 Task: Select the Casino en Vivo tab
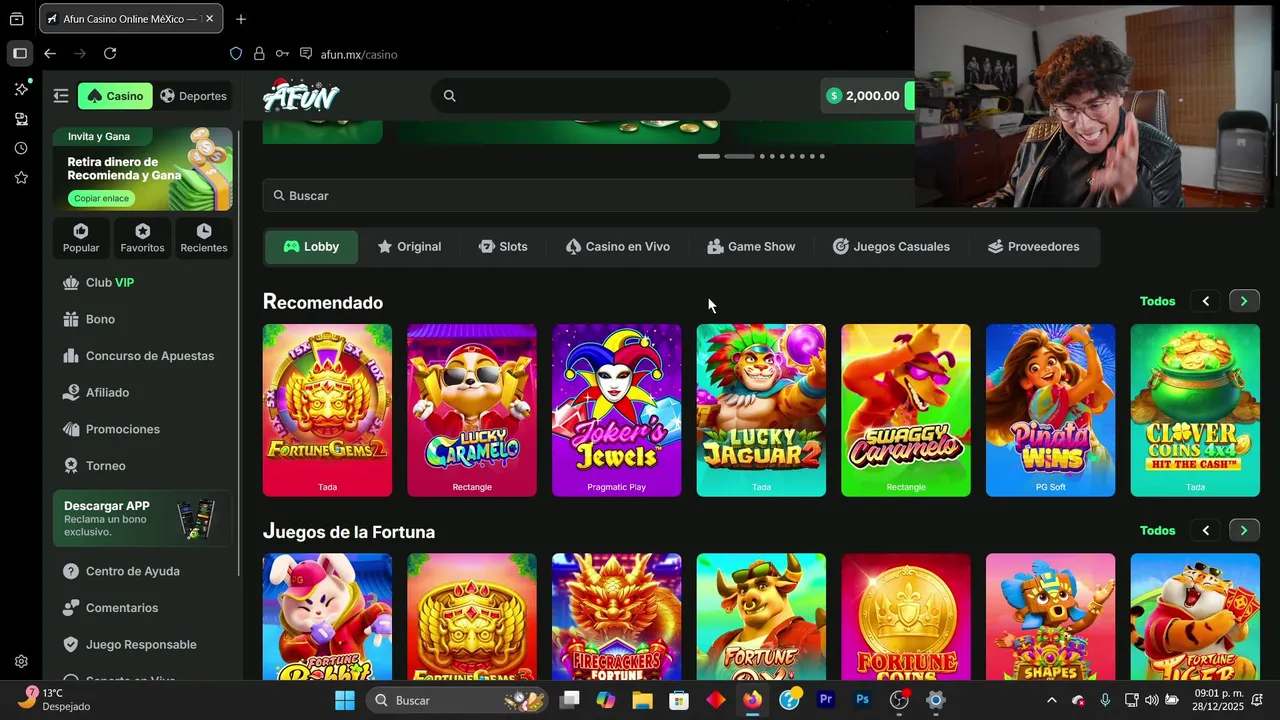pos(617,247)
